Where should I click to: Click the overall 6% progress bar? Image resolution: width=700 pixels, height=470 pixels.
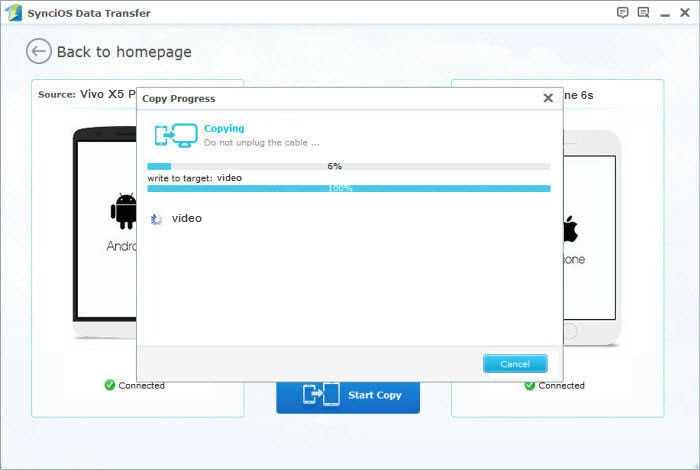[348, 166]
